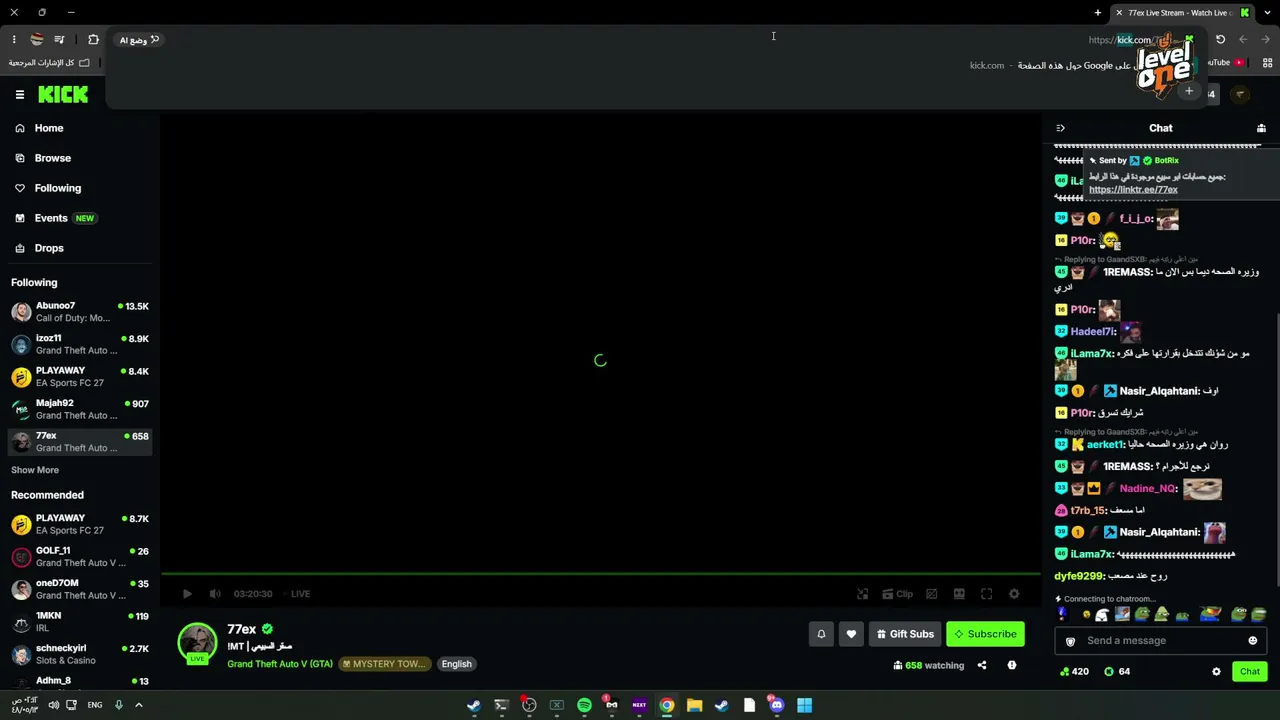The height and width of the screenshot is (720, 1280).
Task: Mute the stream volume
Action: pos(215,594)
